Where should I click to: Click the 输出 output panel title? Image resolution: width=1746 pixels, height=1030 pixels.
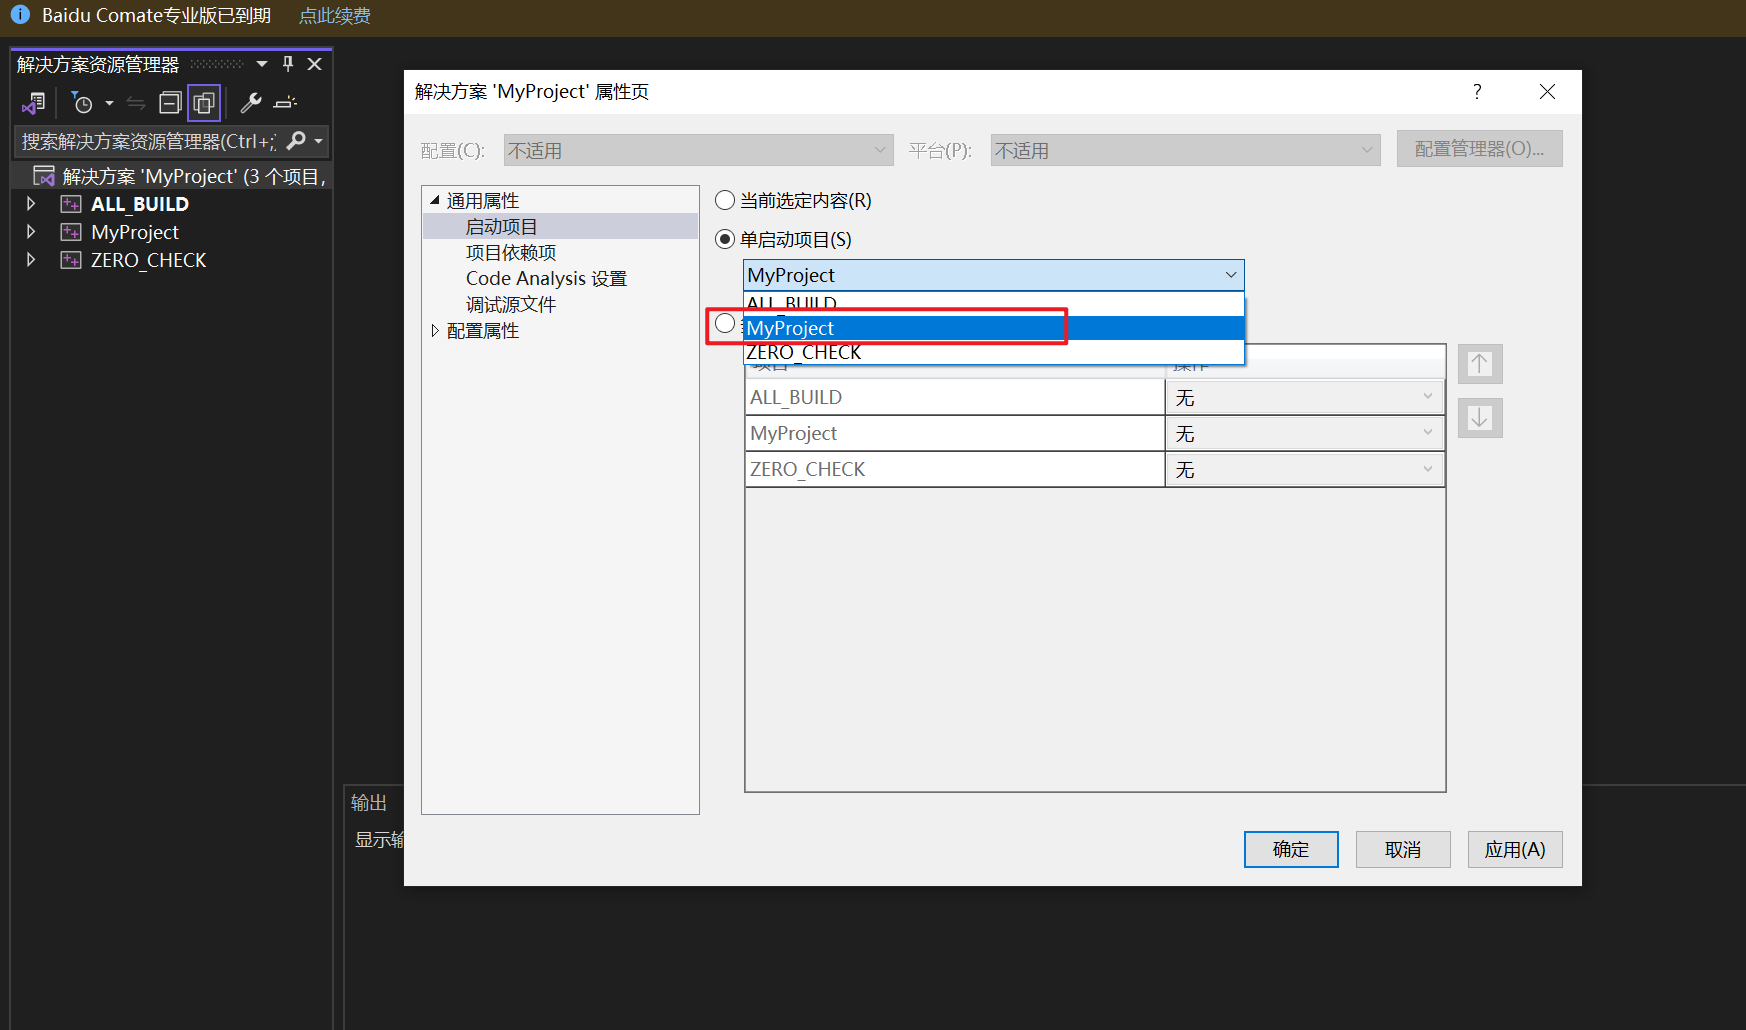(369, 803)
